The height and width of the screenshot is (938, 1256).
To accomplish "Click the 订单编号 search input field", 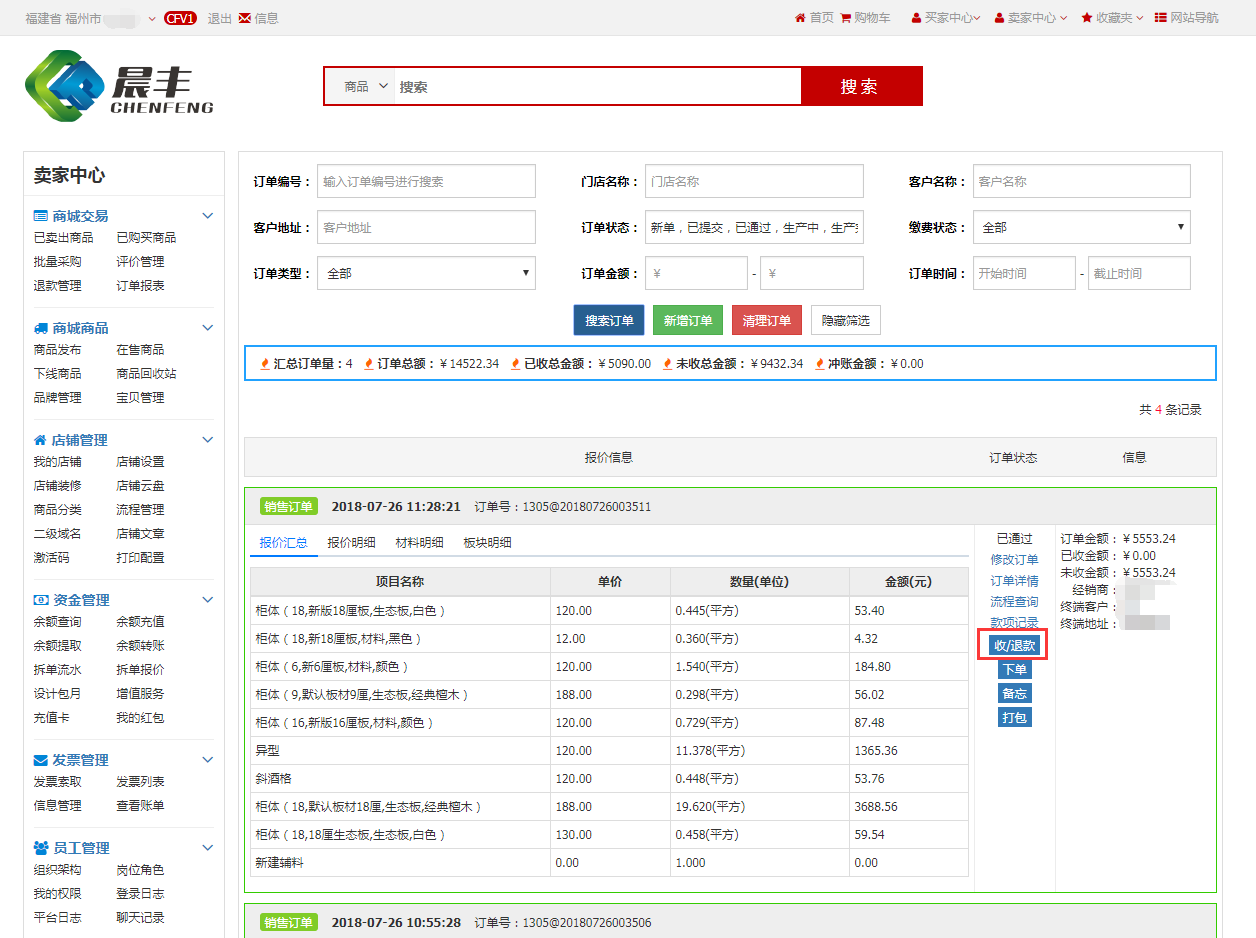I will tap(426, 182).
